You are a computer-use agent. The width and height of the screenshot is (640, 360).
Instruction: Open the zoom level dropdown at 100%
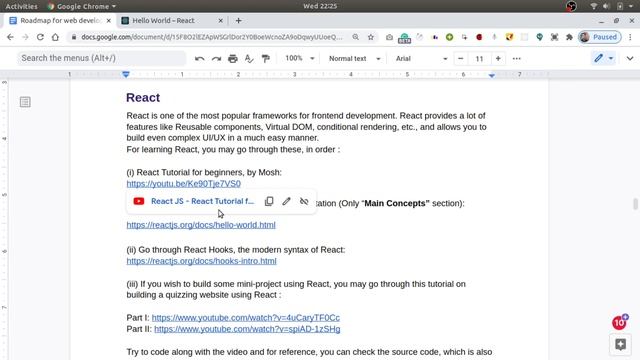pos(300,58)
